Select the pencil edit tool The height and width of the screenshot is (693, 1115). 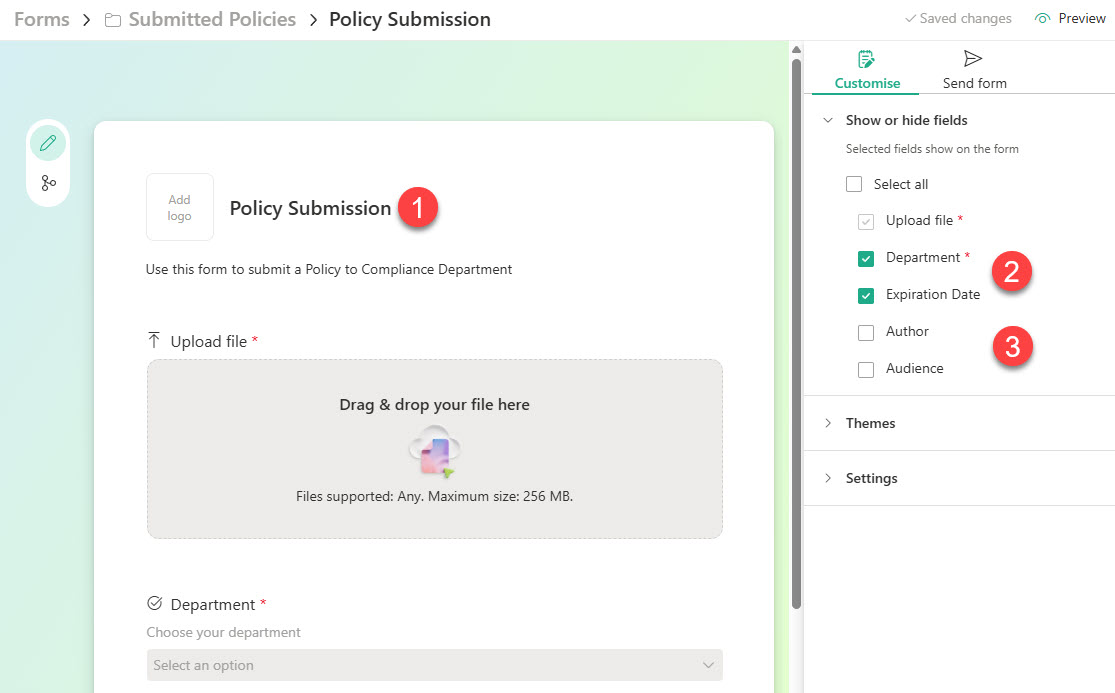point(48,142)
